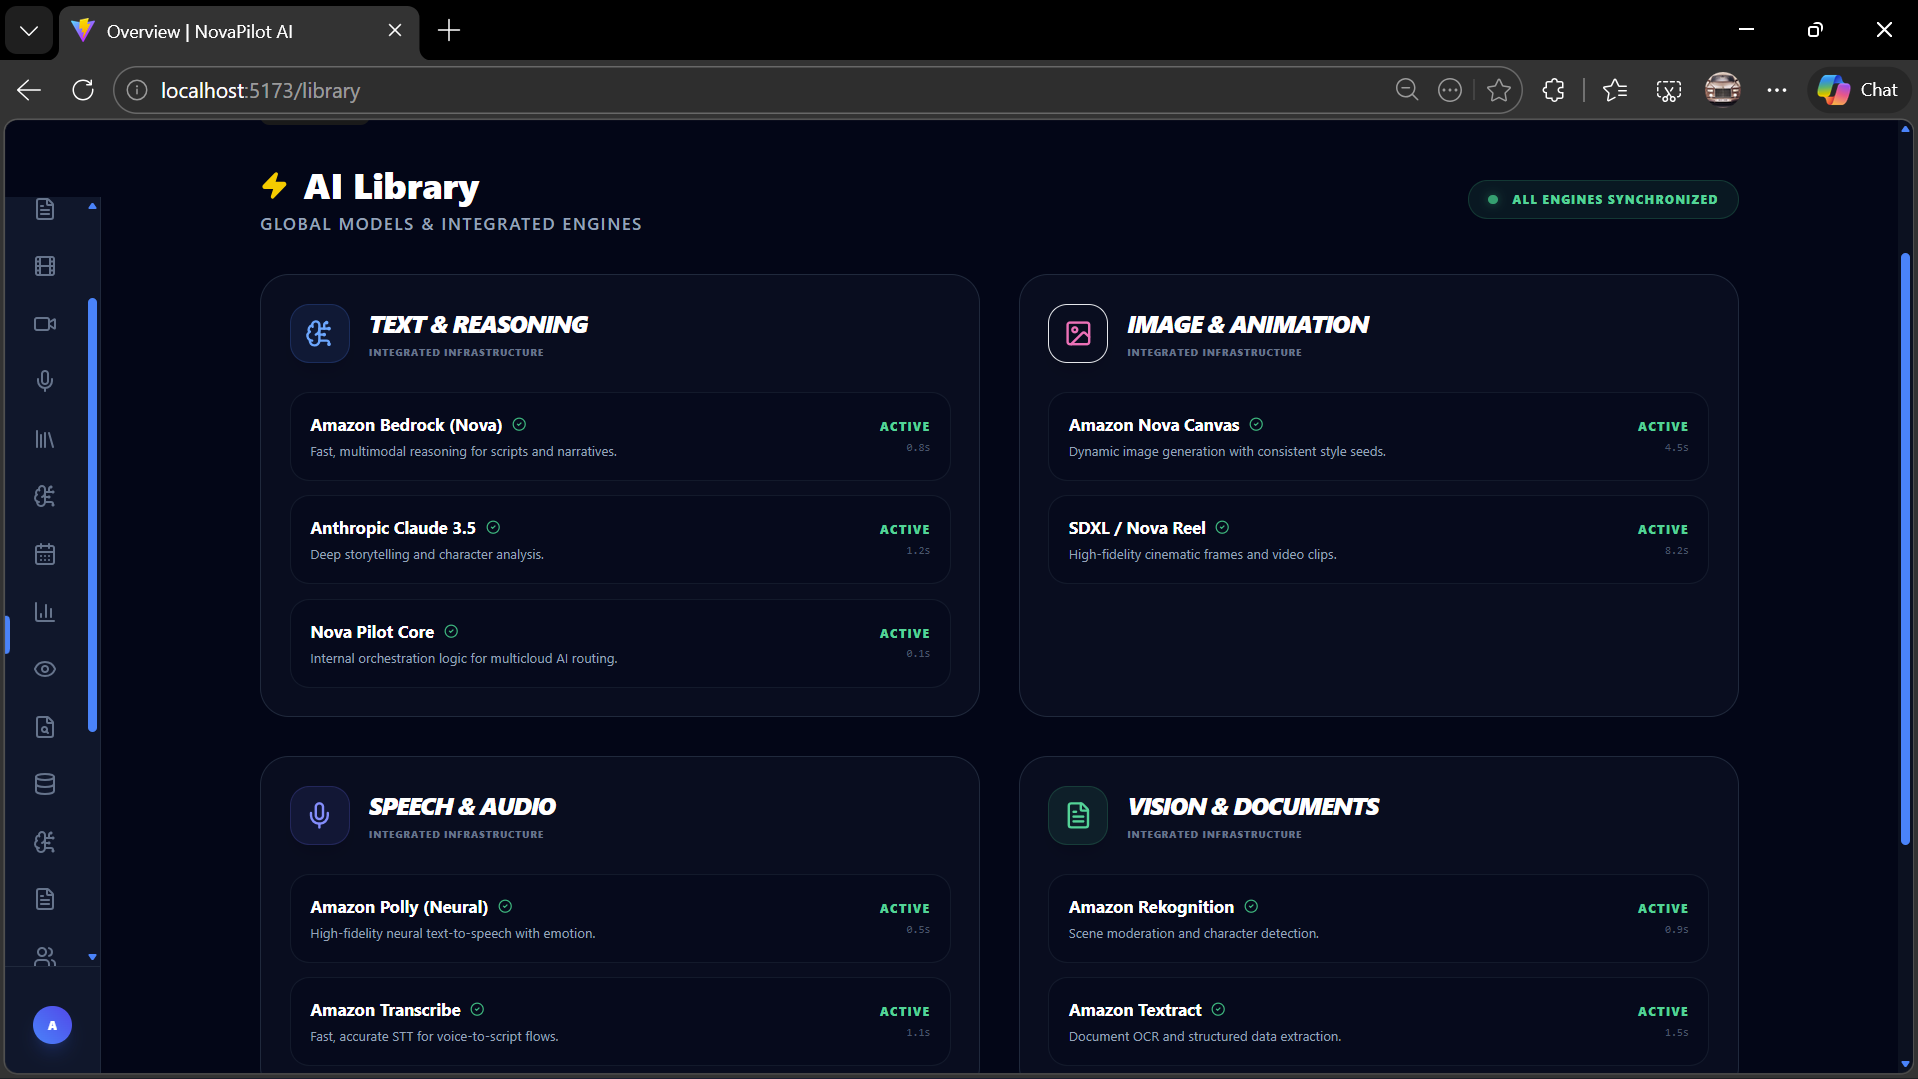
Task: Open the user avatar A button
Action: coord(52,1025)
